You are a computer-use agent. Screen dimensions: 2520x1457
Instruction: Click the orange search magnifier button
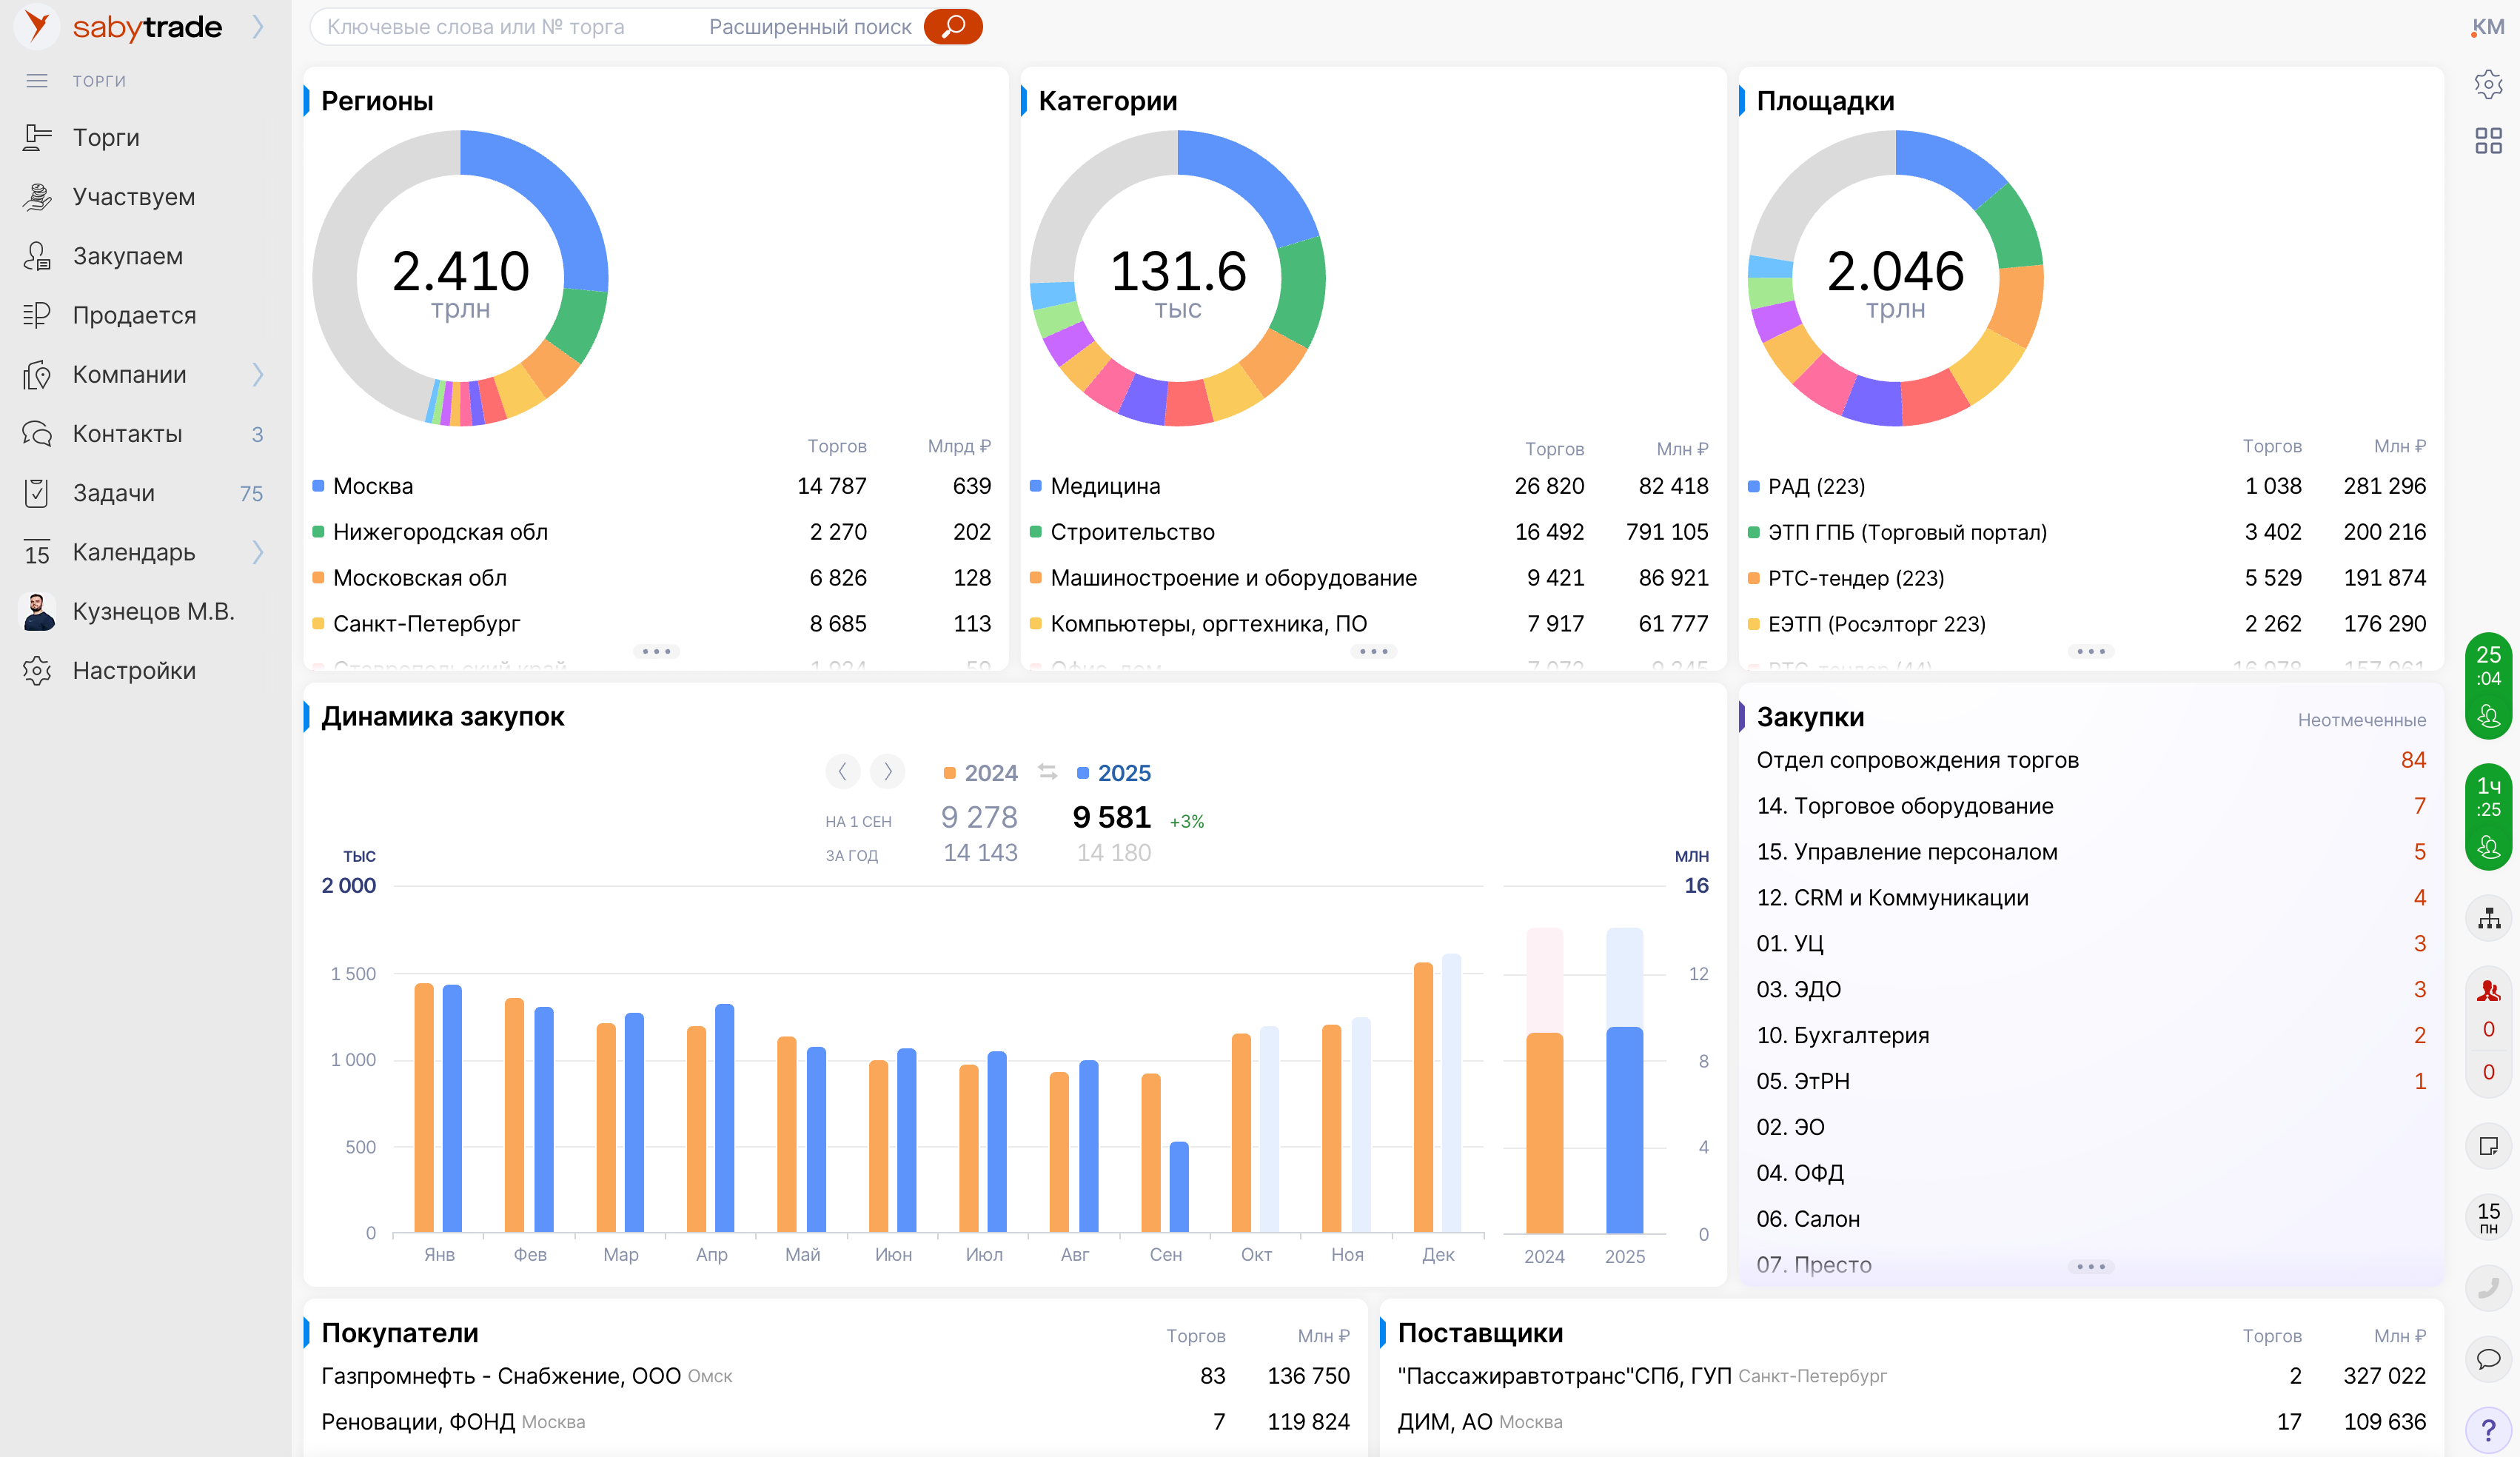pos(952,27)
